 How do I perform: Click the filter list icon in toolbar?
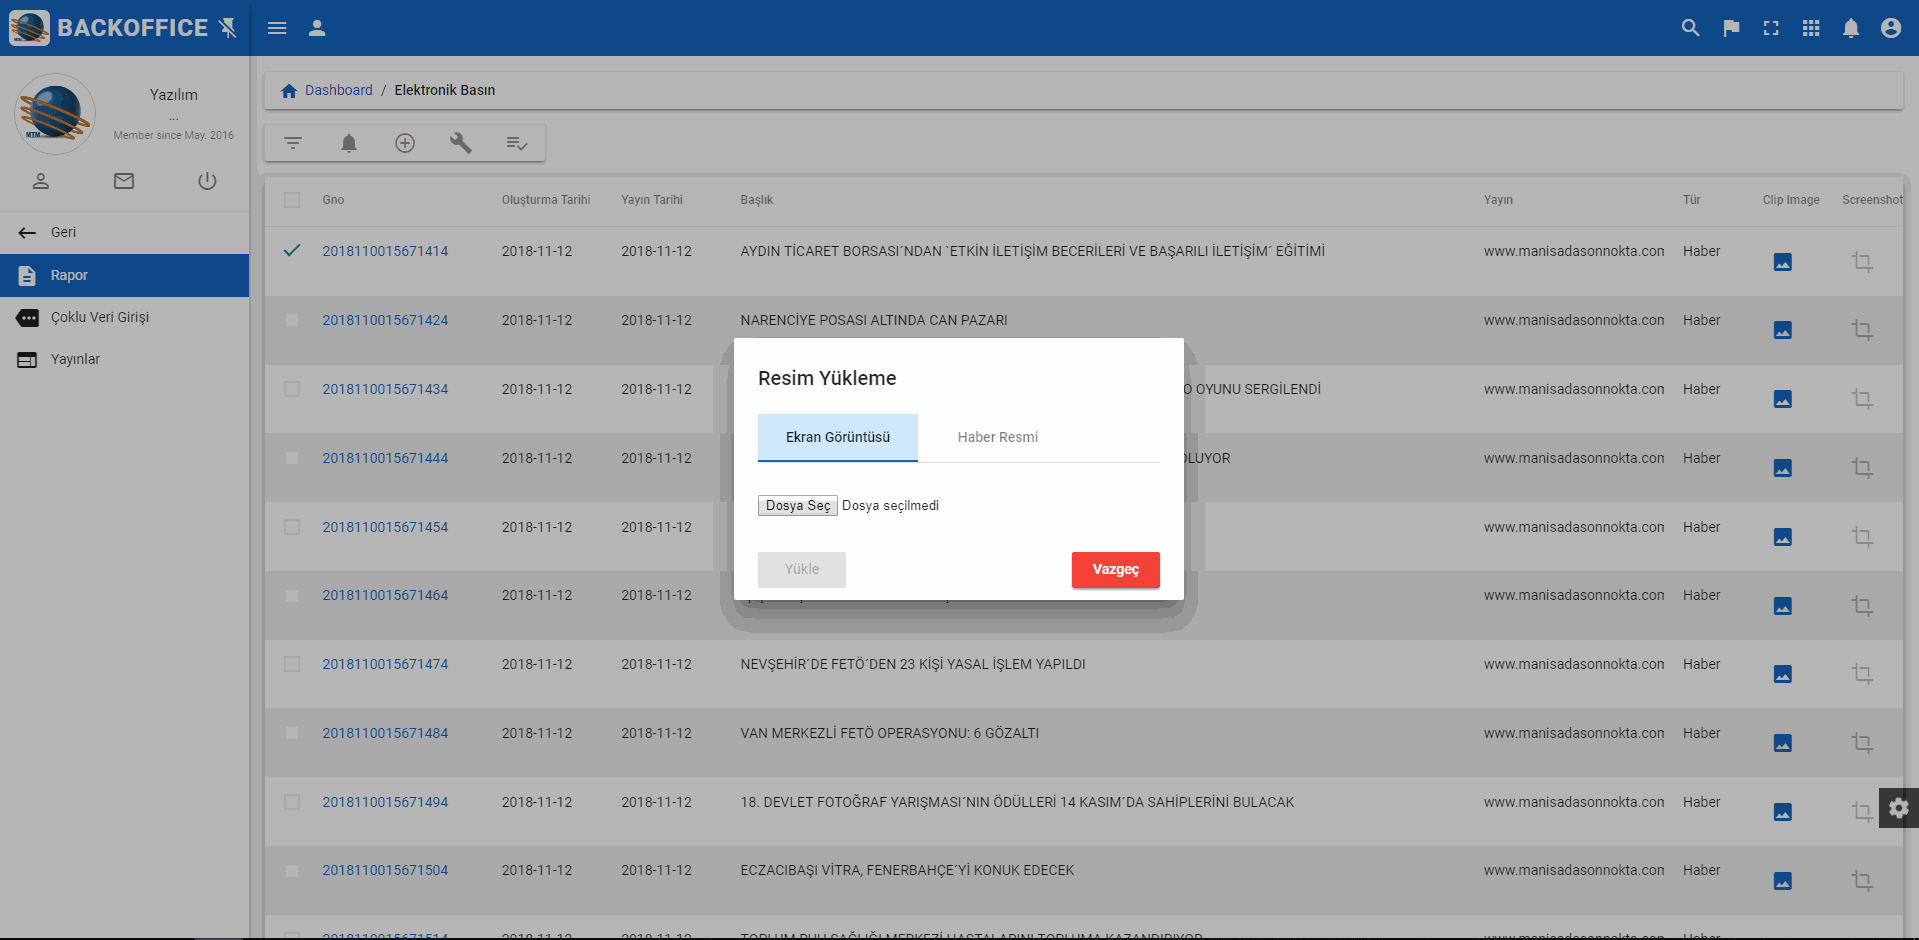[x=293, y=143]
